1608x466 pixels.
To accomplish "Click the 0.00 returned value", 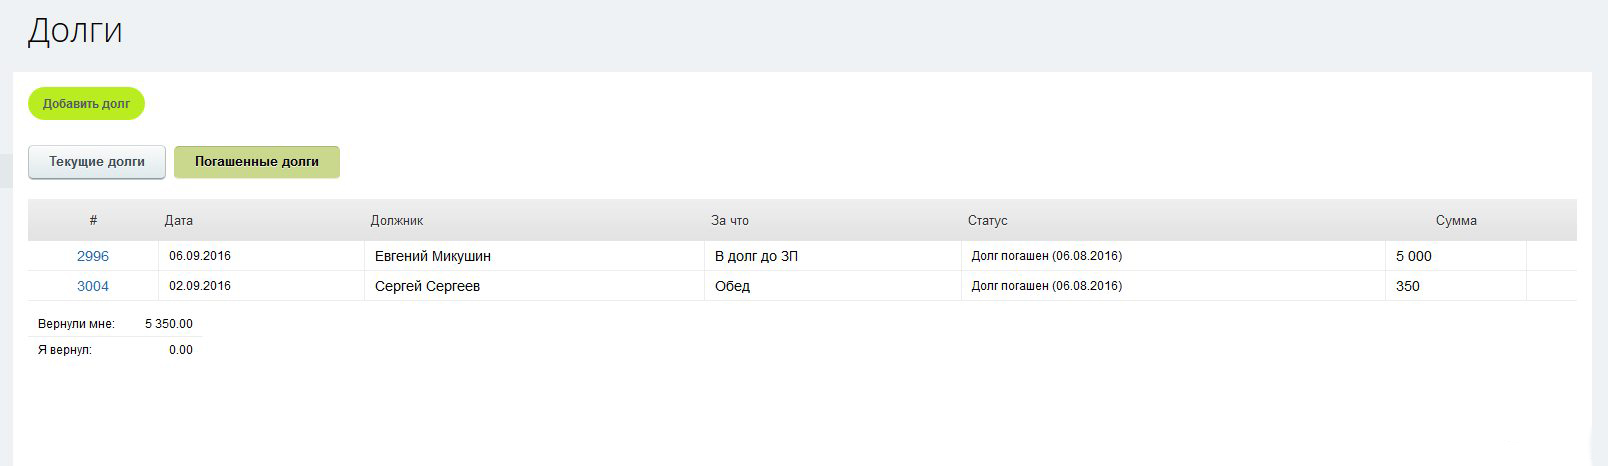I will coord(181,350).
